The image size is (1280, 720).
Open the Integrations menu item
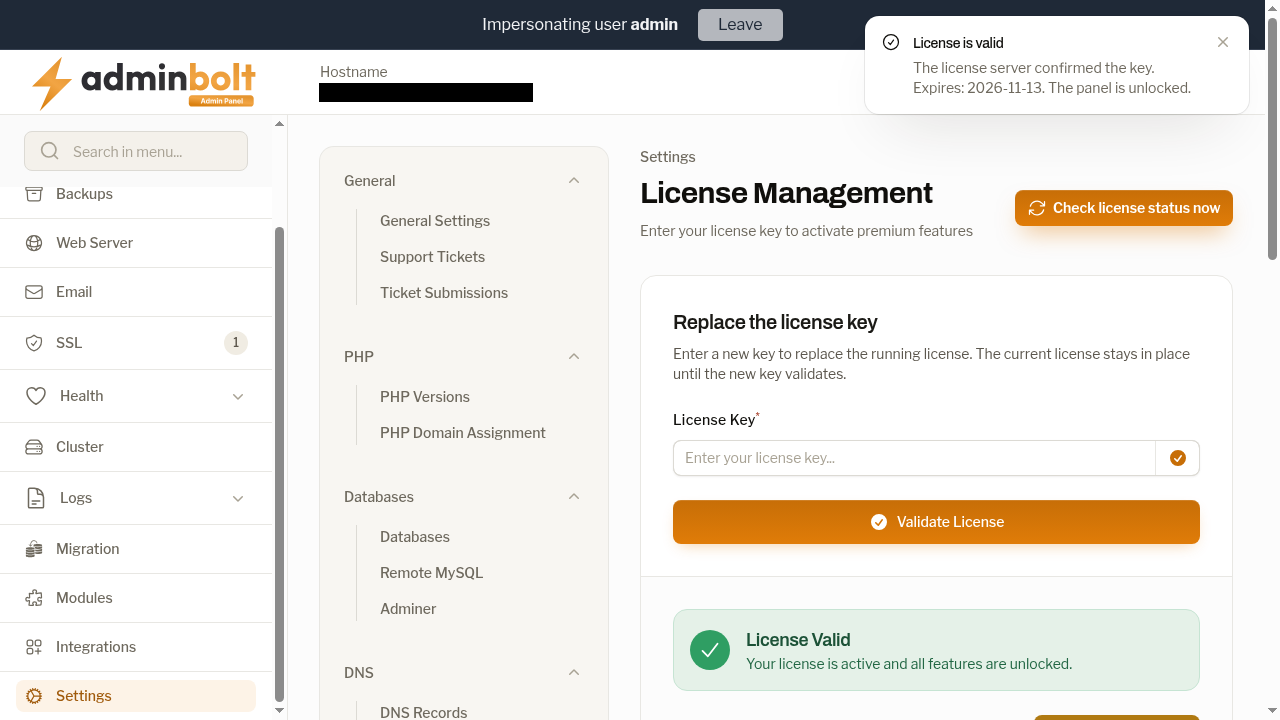point(136,647)
